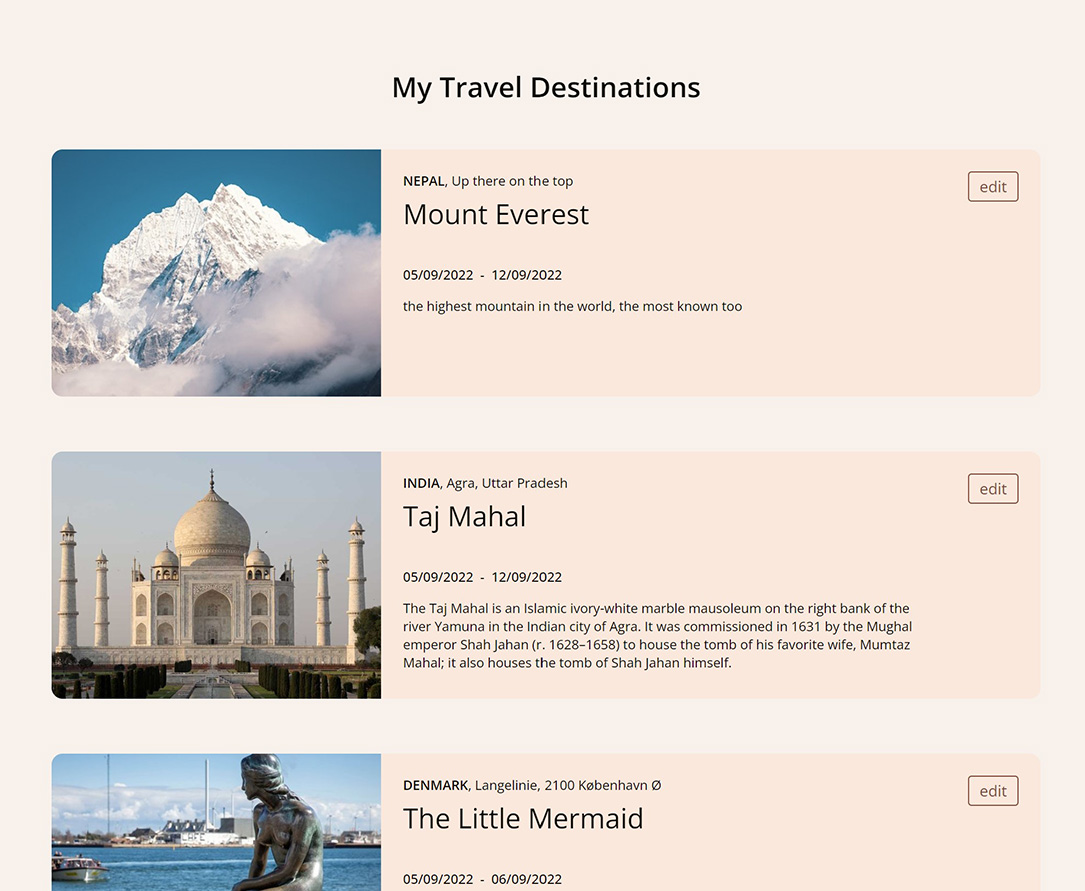Click the Taj Mahal description paragraph

click(x=655, y=635)
